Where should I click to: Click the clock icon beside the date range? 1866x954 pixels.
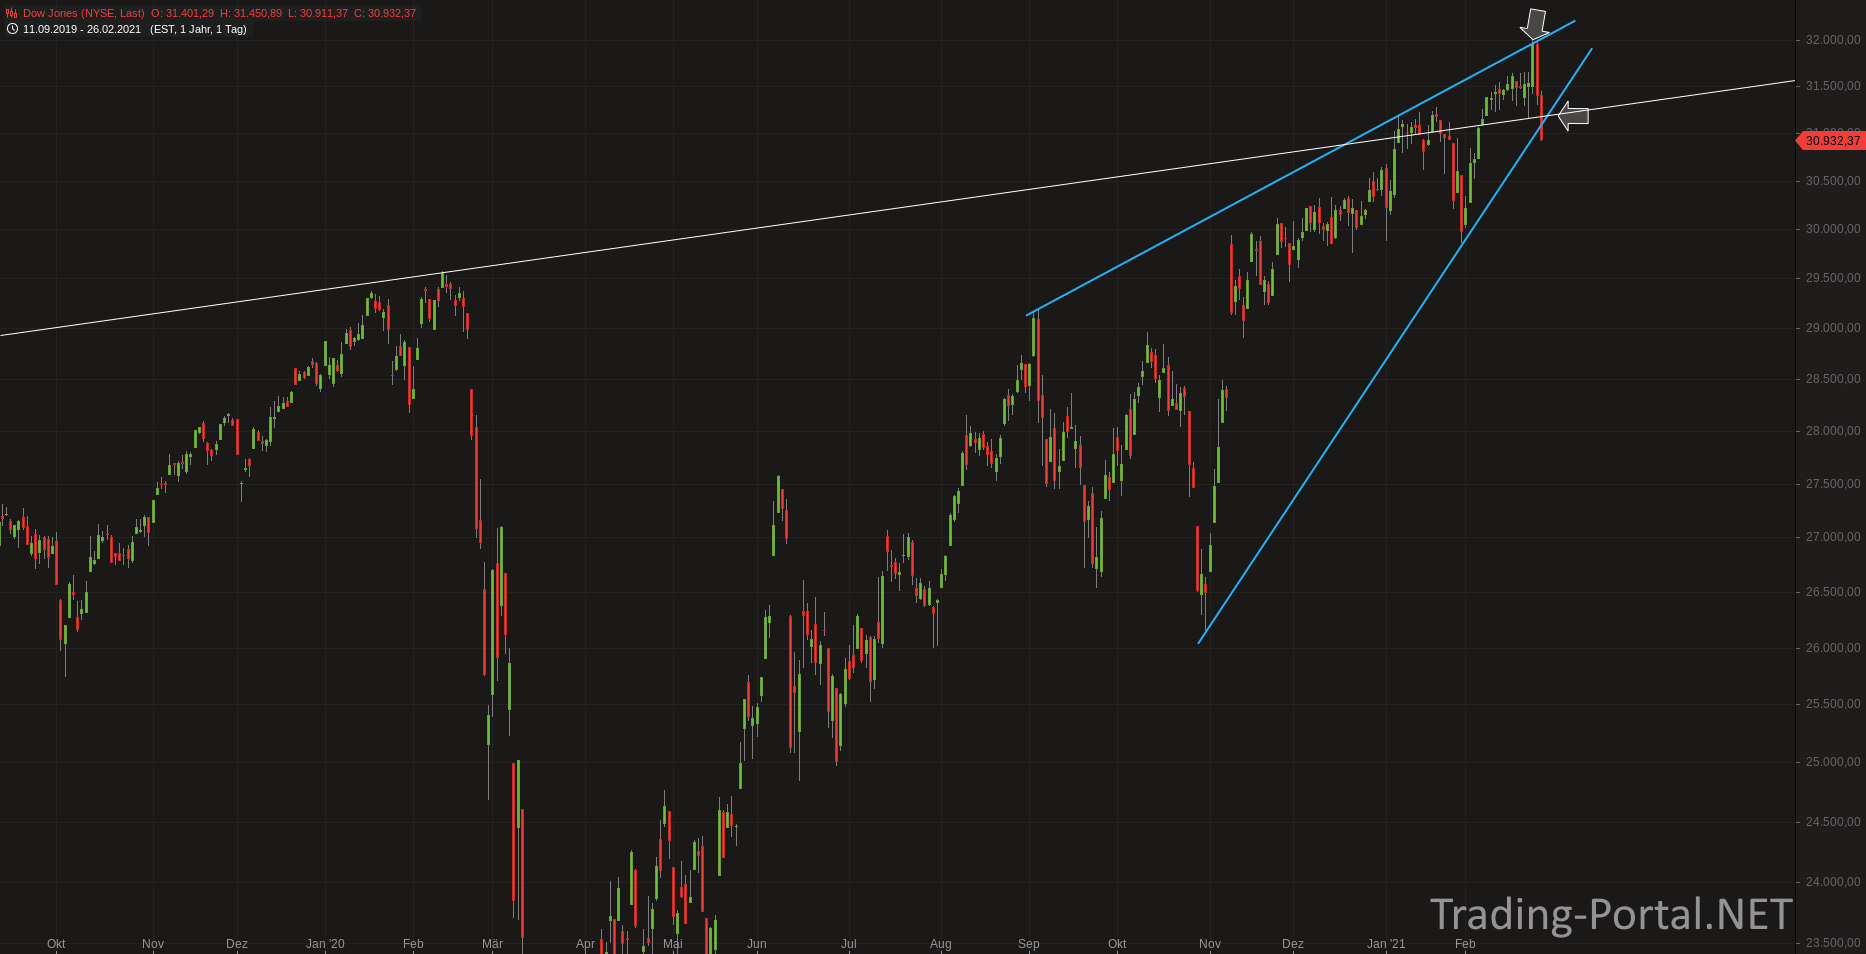pos(12,29)
